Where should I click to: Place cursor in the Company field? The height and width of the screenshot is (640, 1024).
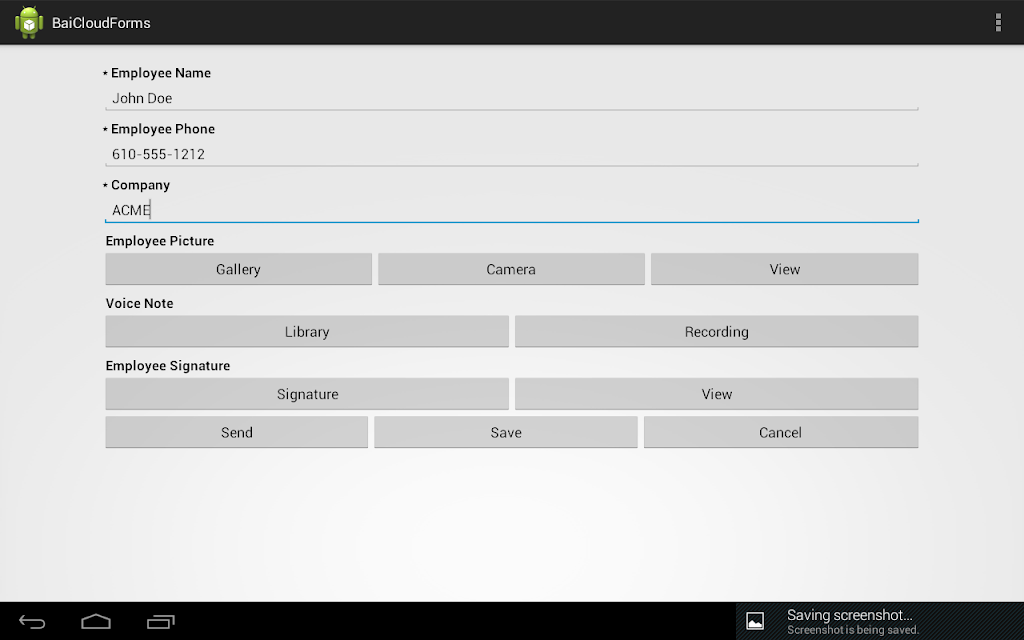click(512, 210)
